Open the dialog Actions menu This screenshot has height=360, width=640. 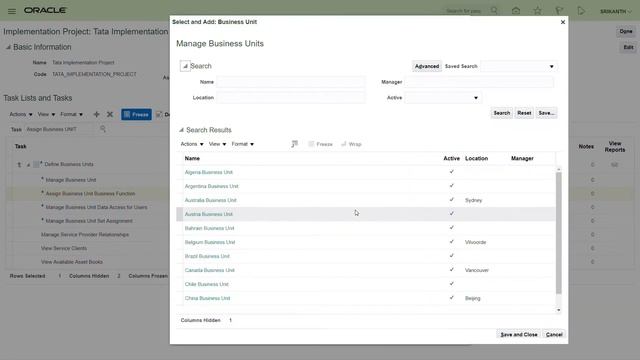tap(192, 144)
